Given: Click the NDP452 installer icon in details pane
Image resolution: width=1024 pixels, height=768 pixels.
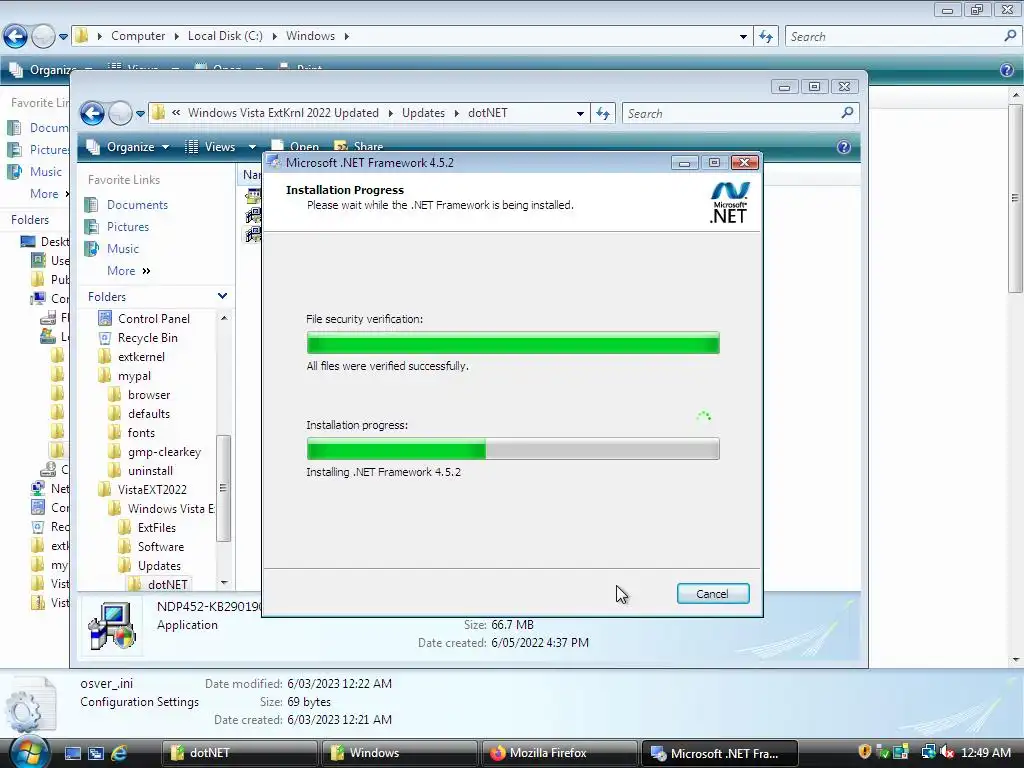Looking at the screenshot, I should tap(112, 625).
